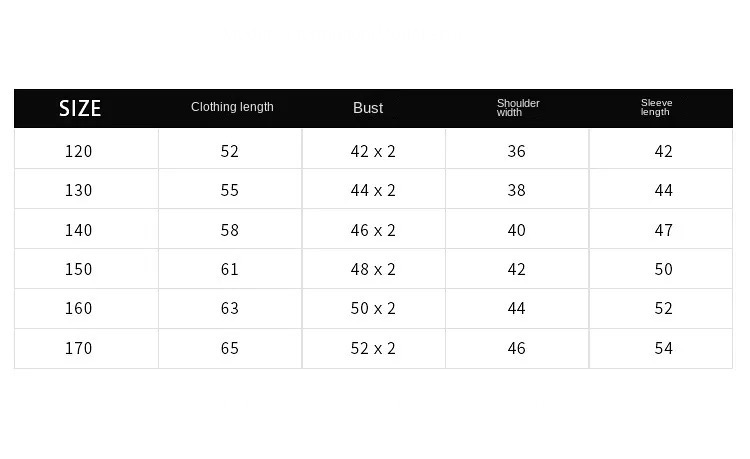Click bust value 52 x 2
This screenshot has height=459, width=750.
pyautogui.click(x=373, y=348)
